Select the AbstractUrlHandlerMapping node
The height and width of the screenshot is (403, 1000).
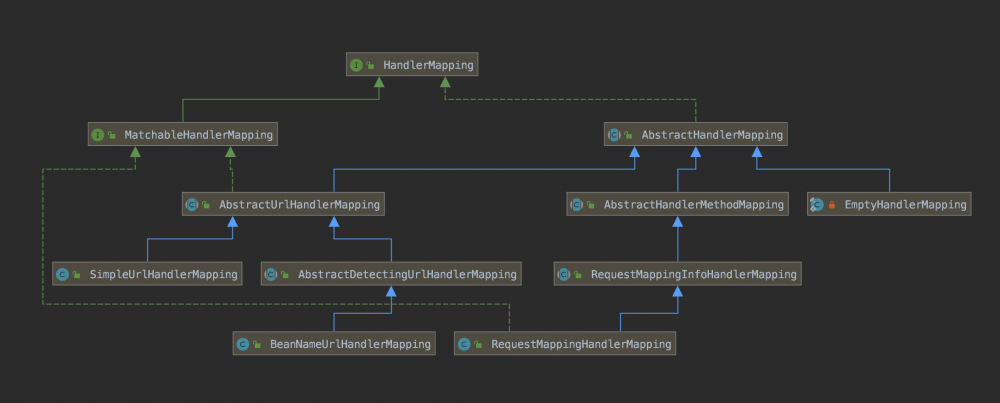click(x=299, y=204)
